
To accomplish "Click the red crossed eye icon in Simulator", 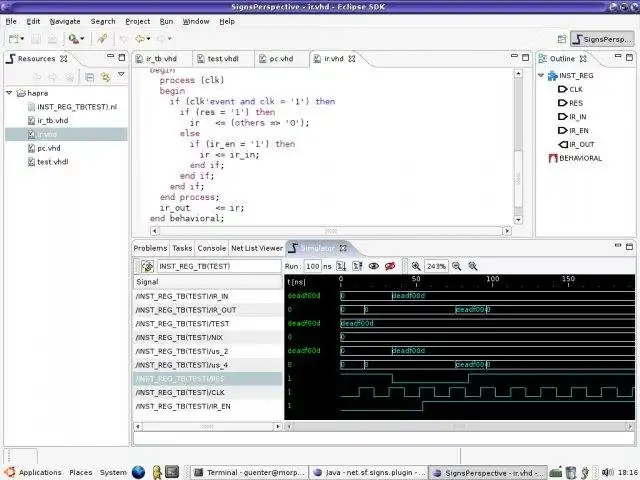I will pos(390,266).
